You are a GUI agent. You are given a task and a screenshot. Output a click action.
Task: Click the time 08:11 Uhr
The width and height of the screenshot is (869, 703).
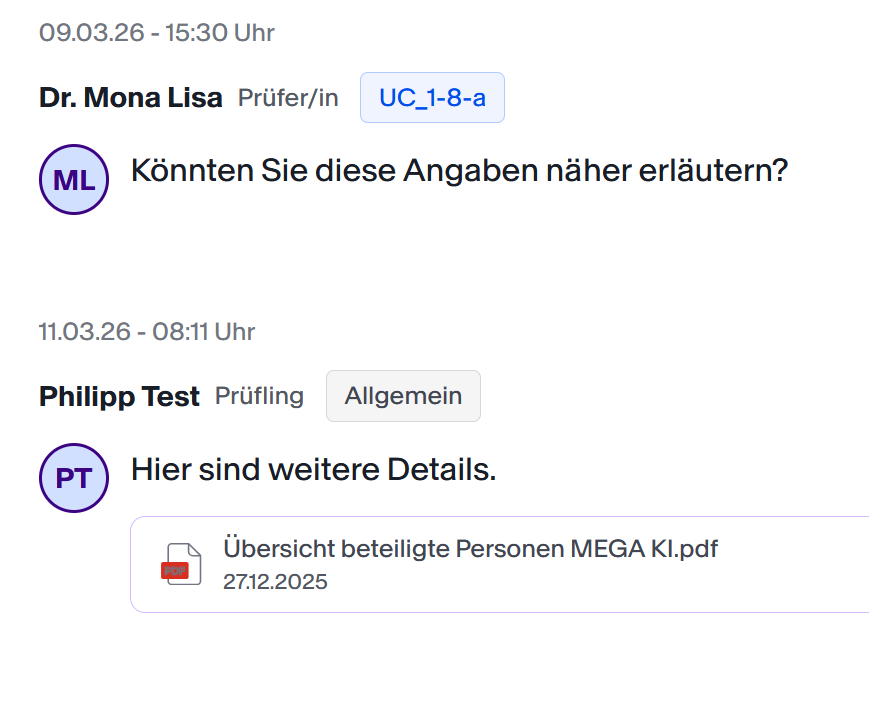(203, 331)
